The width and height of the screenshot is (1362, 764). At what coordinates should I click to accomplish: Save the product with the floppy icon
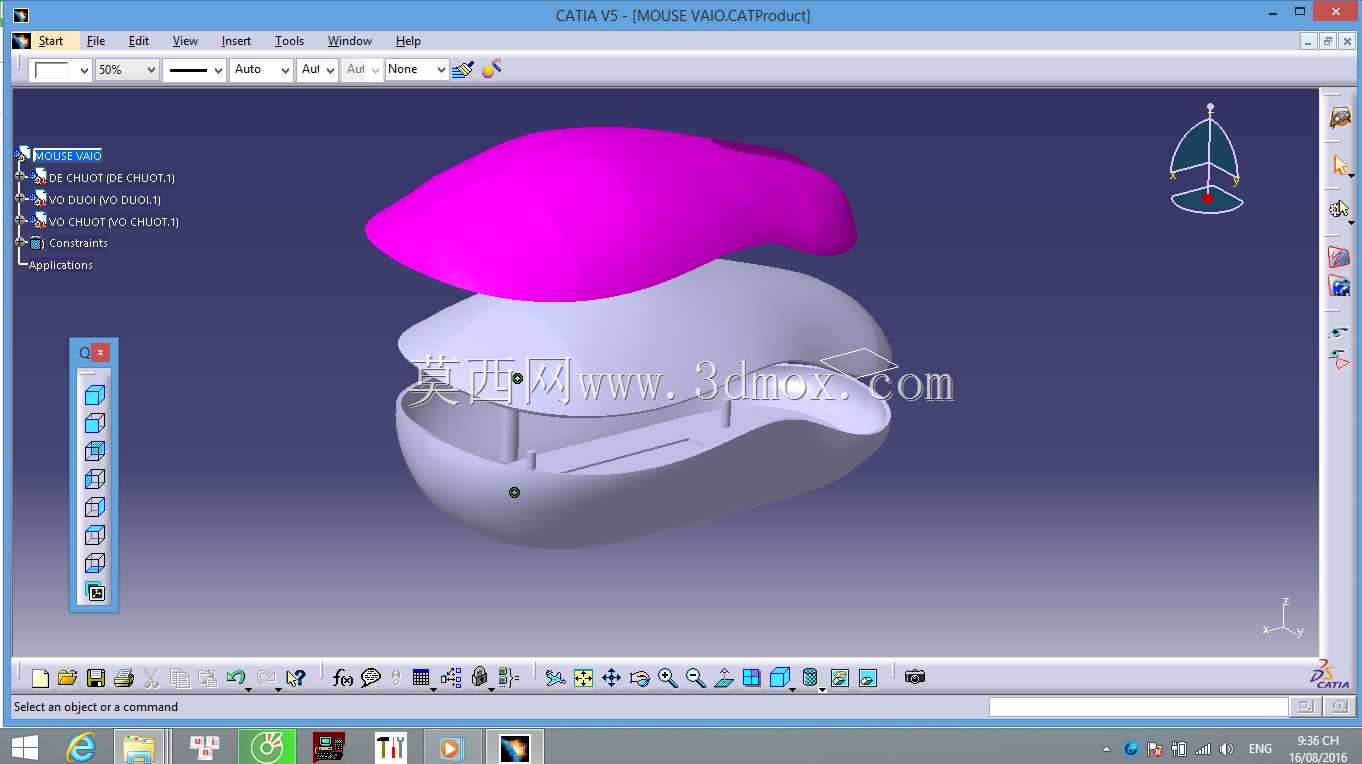pos(95,678)
